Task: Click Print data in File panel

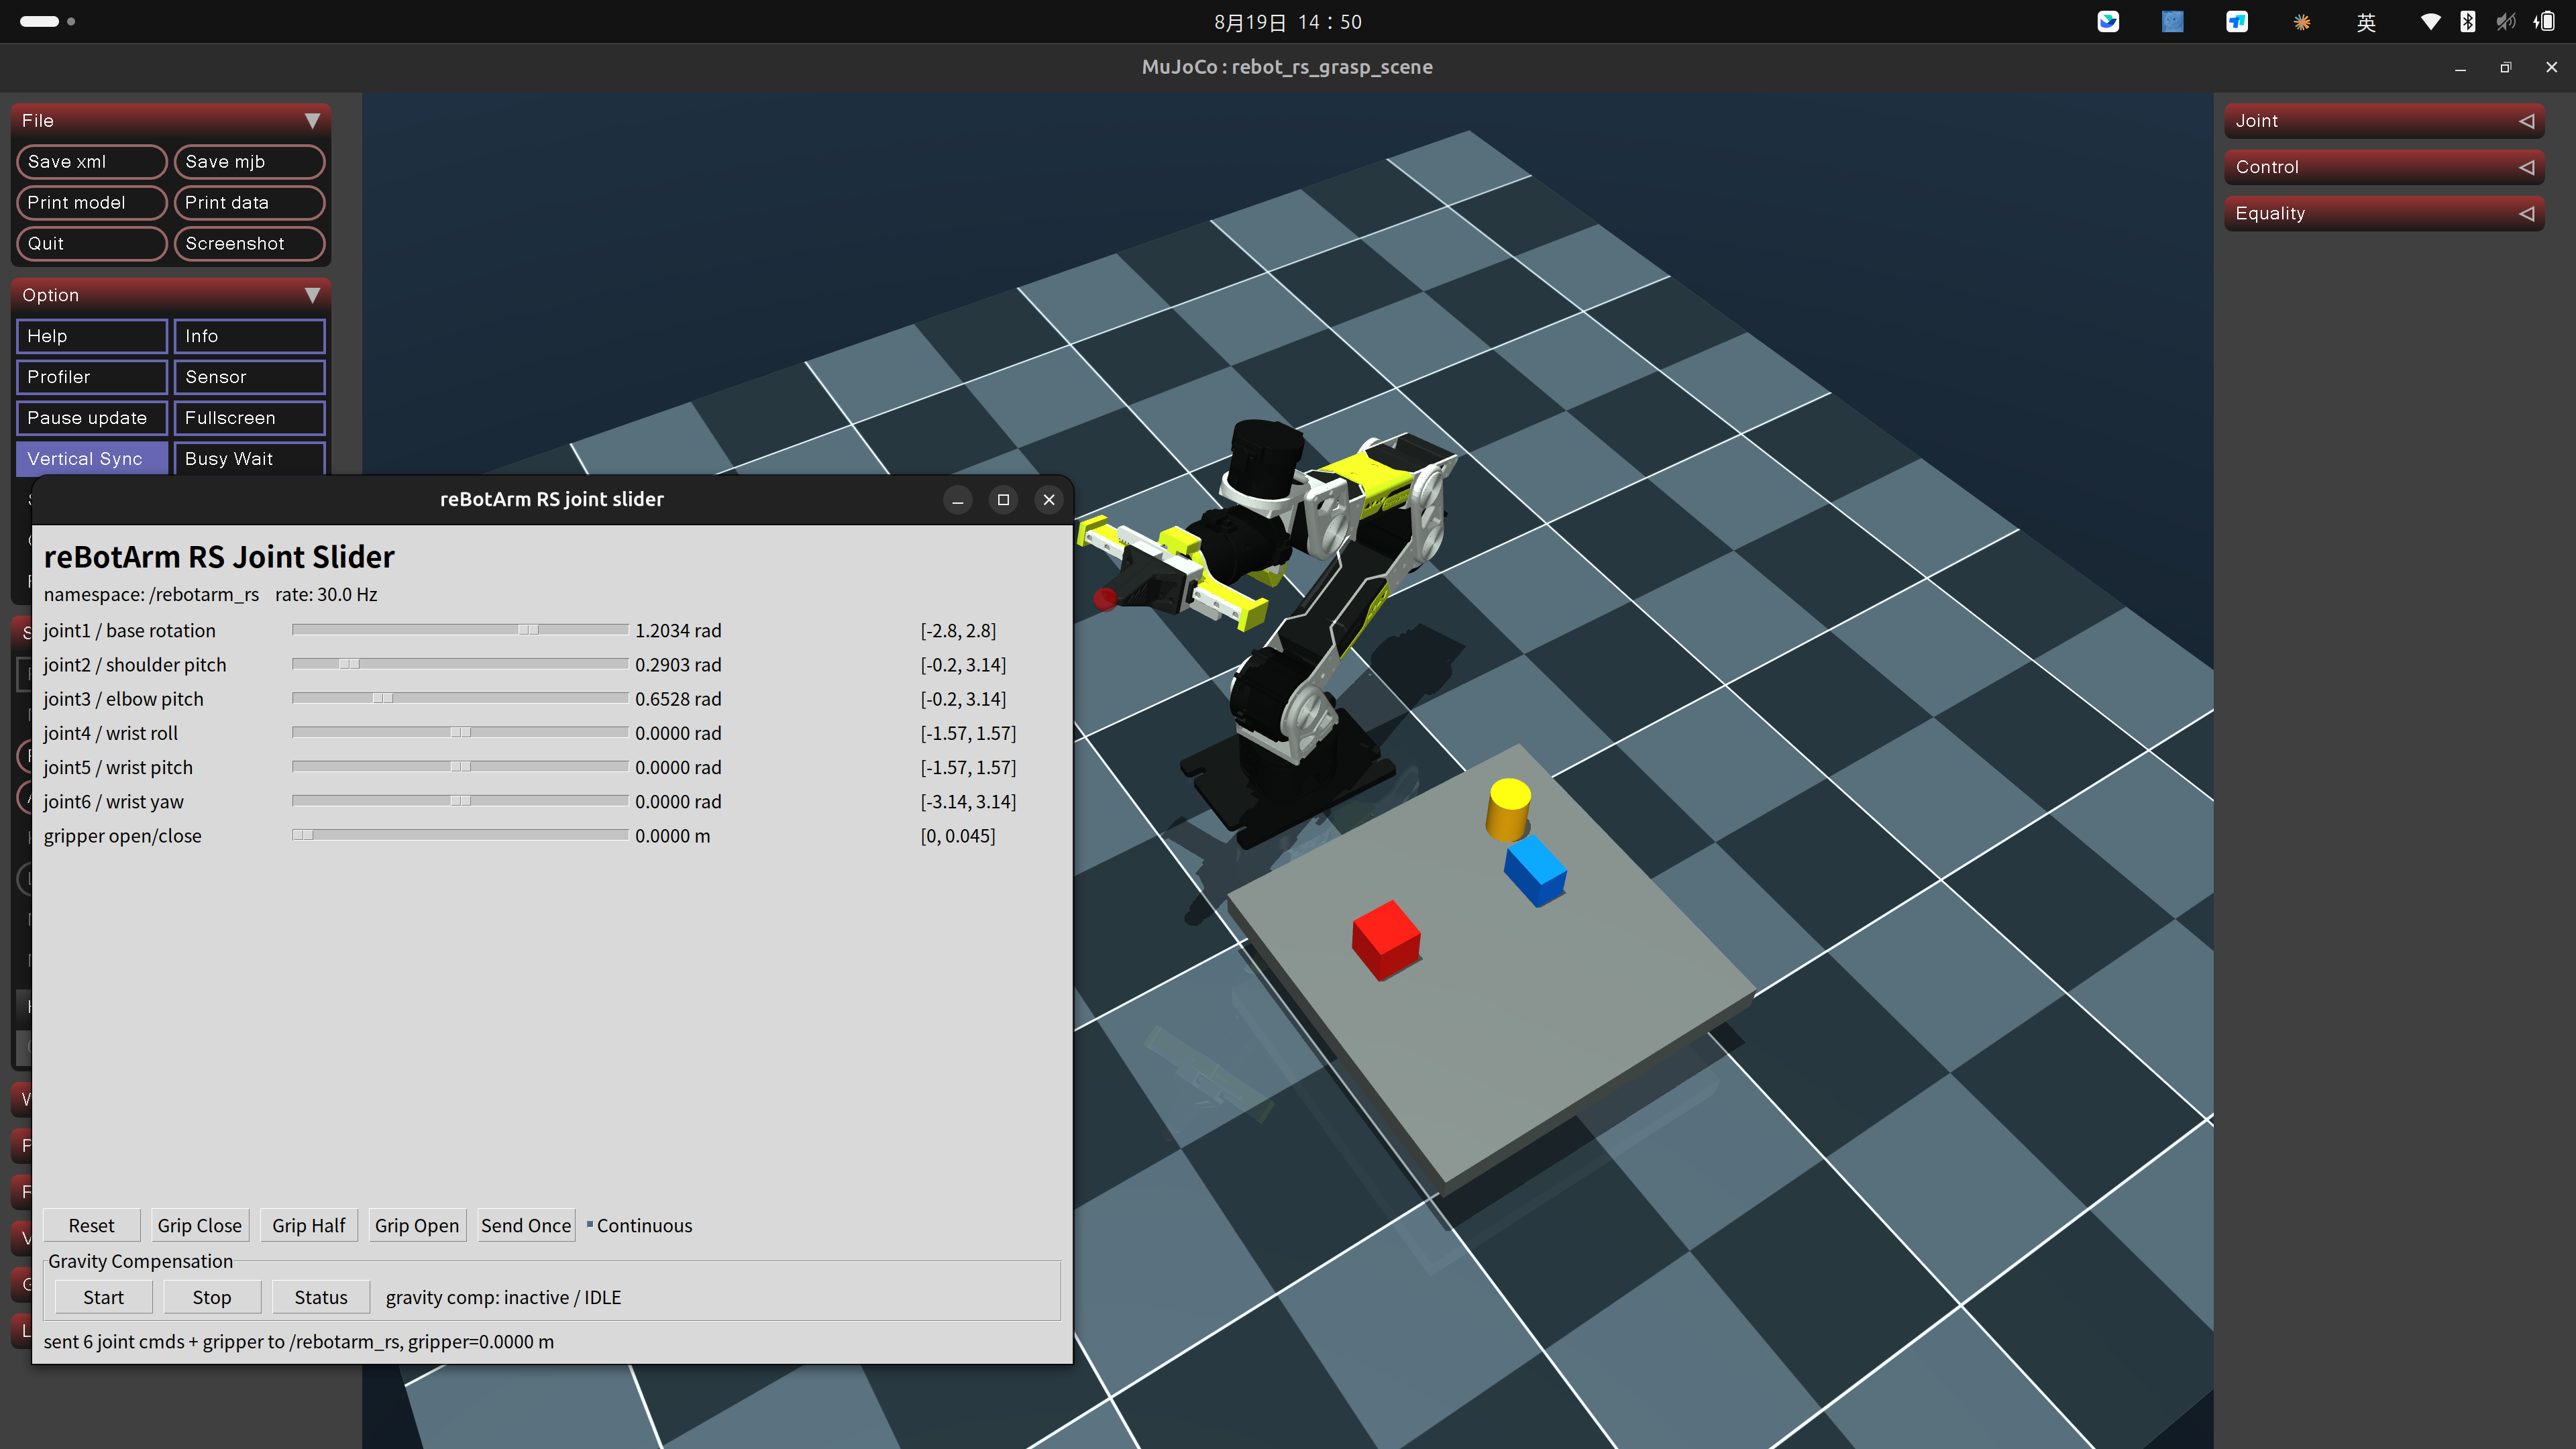Action: coord(249,203)
